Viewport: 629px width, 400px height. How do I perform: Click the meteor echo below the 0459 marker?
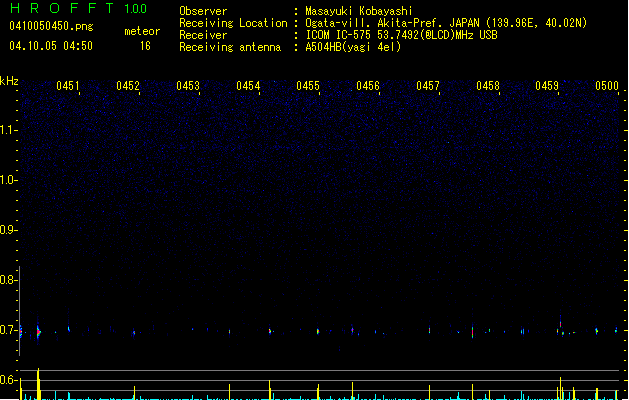pyautogui.click(x=560, y=326)
